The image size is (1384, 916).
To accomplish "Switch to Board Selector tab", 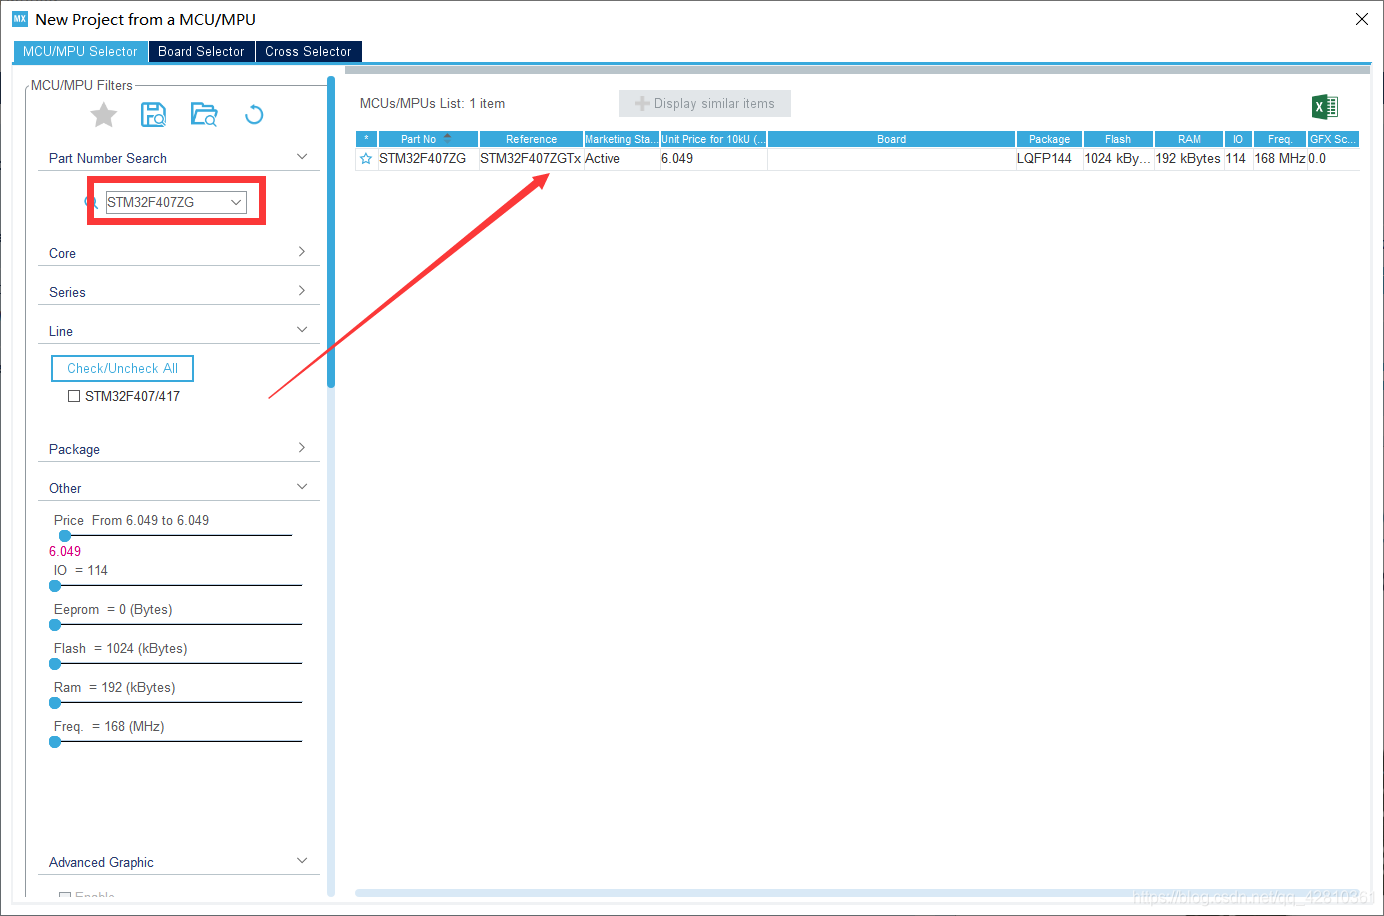I will [201, 52].
